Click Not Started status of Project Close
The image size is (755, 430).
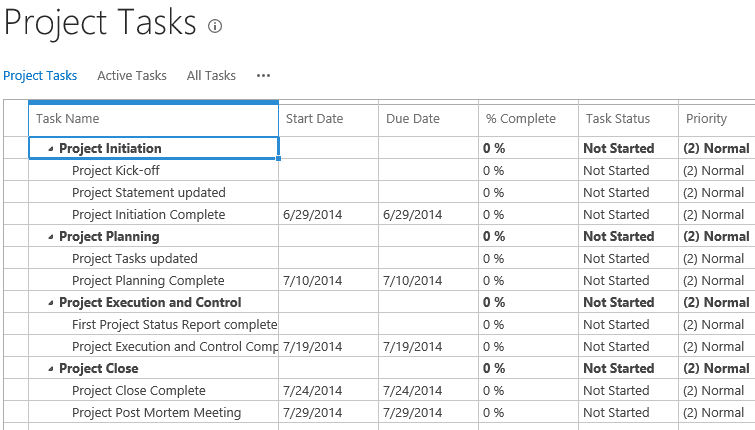click(x=628, y=368)
